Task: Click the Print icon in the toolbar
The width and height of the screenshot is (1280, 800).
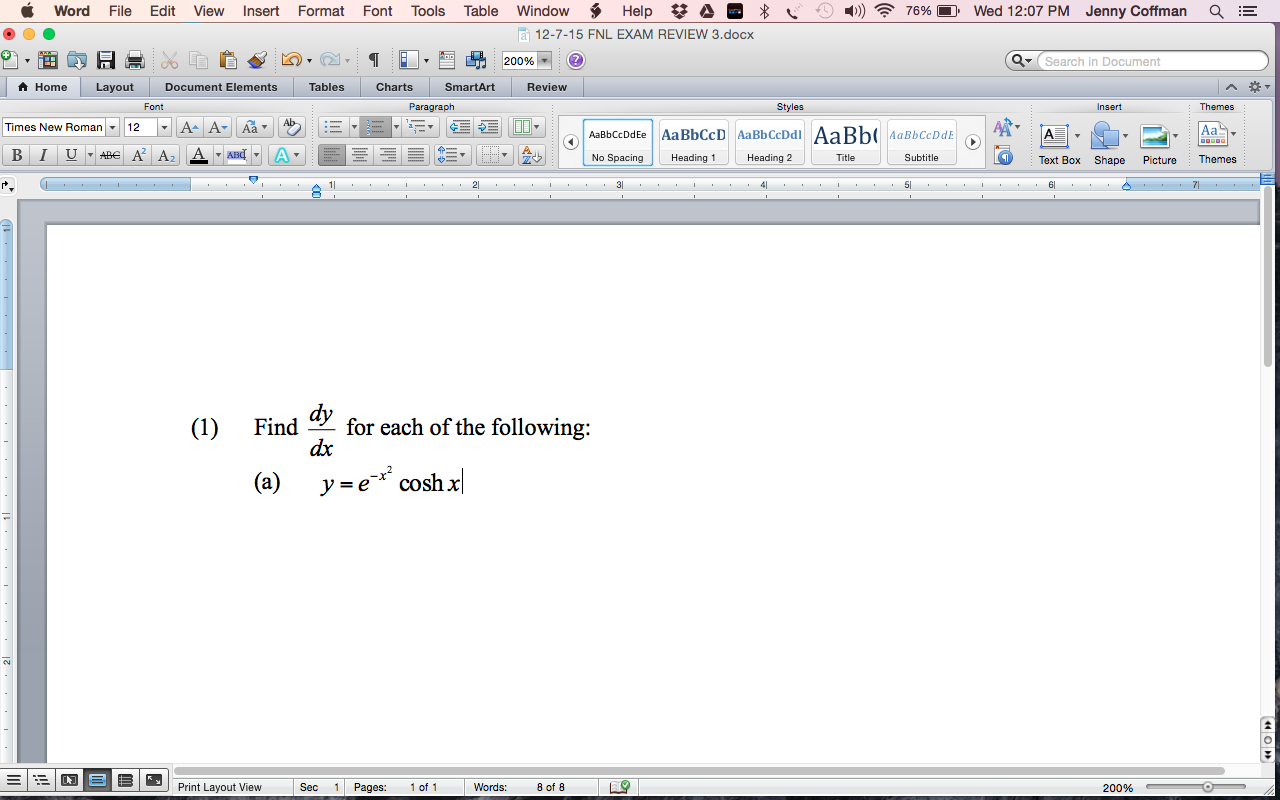Action: (x=133, y=60)
